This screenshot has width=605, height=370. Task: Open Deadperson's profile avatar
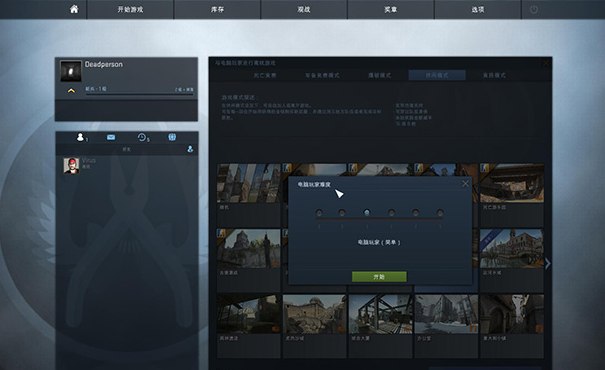tap(71, 71)
